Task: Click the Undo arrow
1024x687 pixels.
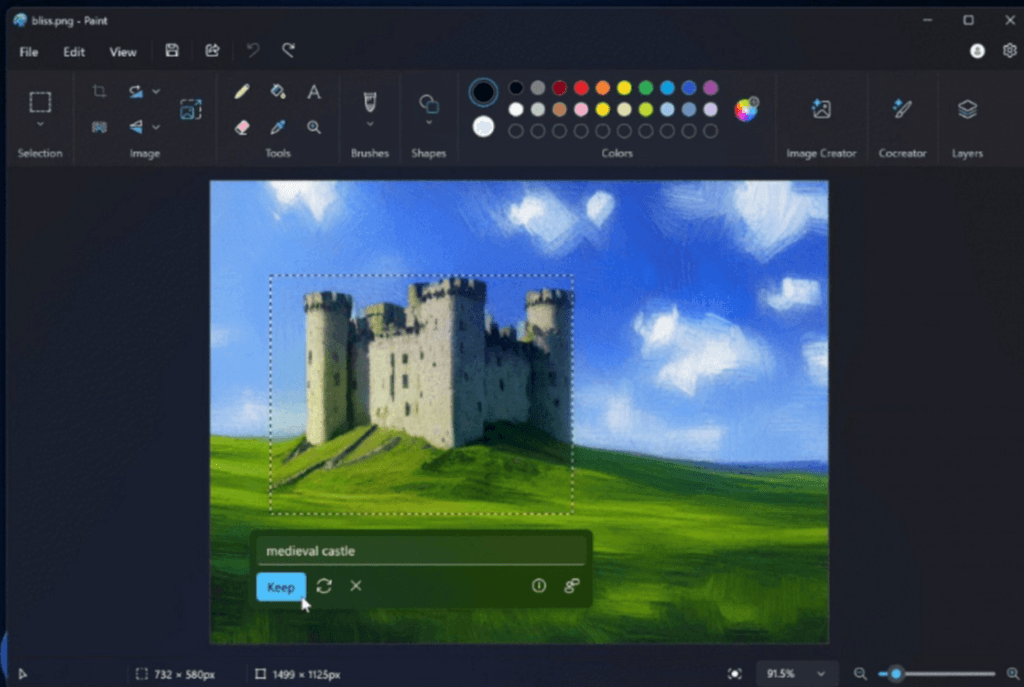Action: click(x=253, y=50)
